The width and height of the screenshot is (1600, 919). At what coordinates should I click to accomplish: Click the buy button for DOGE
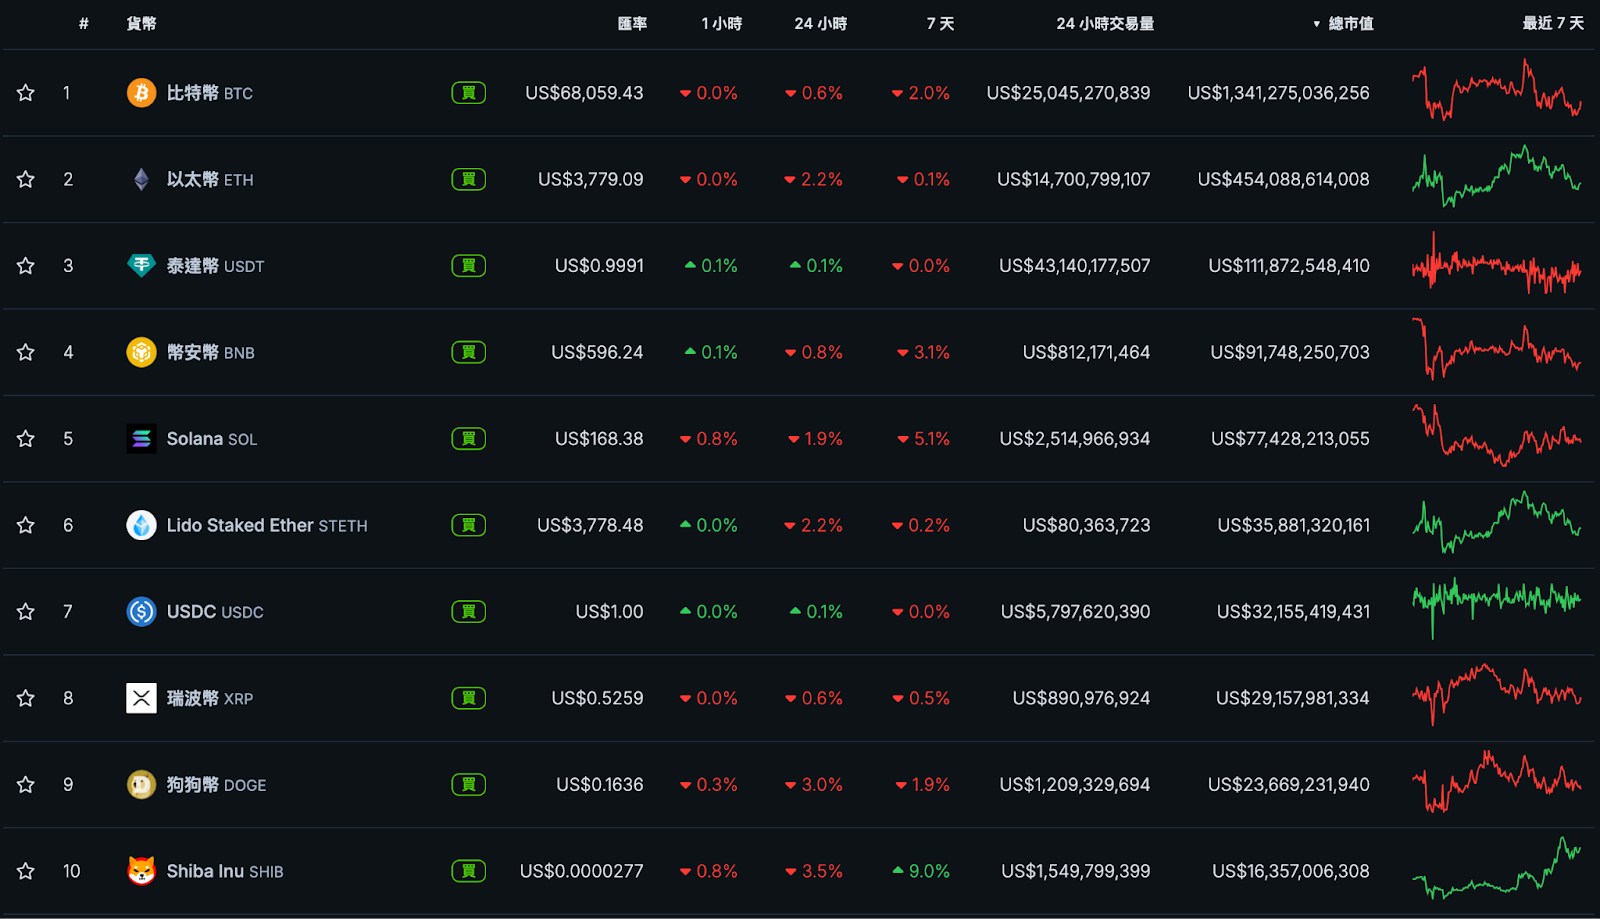(469, 784)
